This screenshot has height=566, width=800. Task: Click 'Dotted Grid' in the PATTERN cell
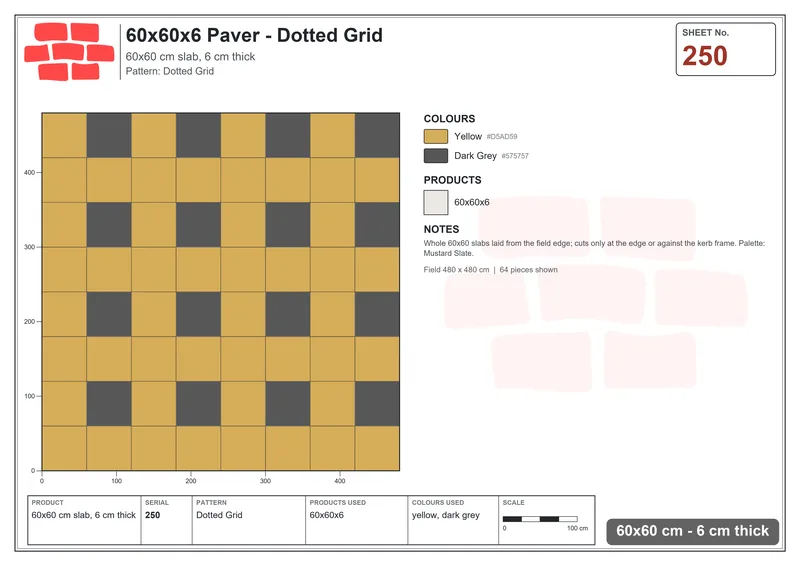pos(219,515)
